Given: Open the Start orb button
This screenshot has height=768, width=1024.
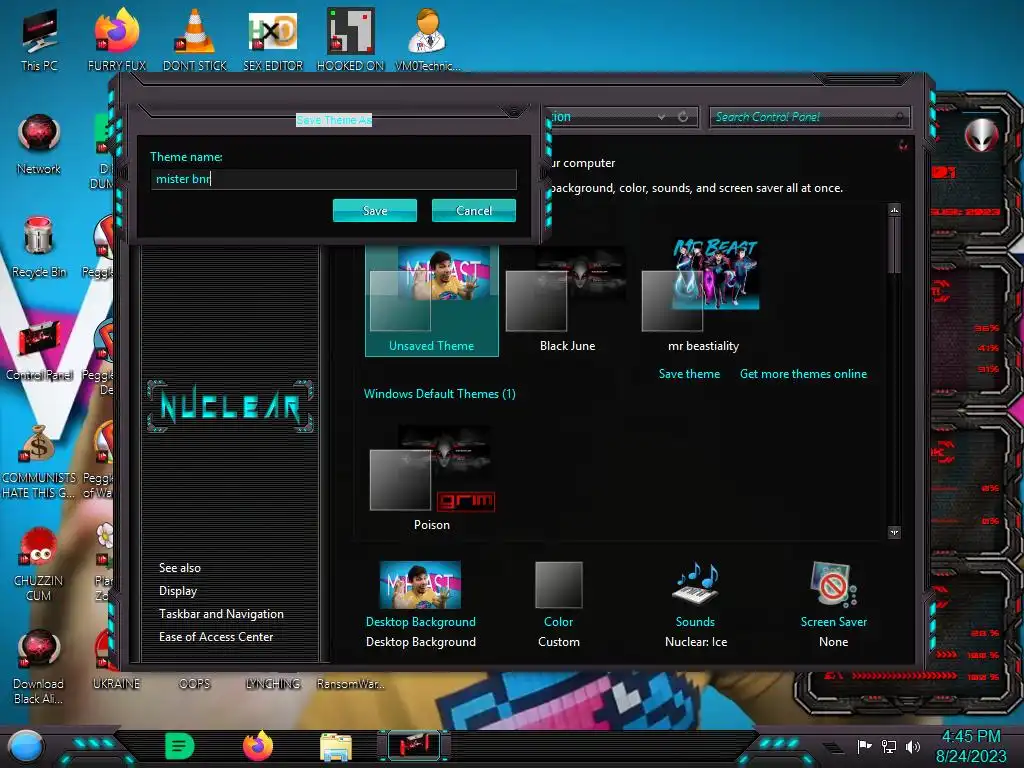Looking at the screenshot, I should 26,746.
